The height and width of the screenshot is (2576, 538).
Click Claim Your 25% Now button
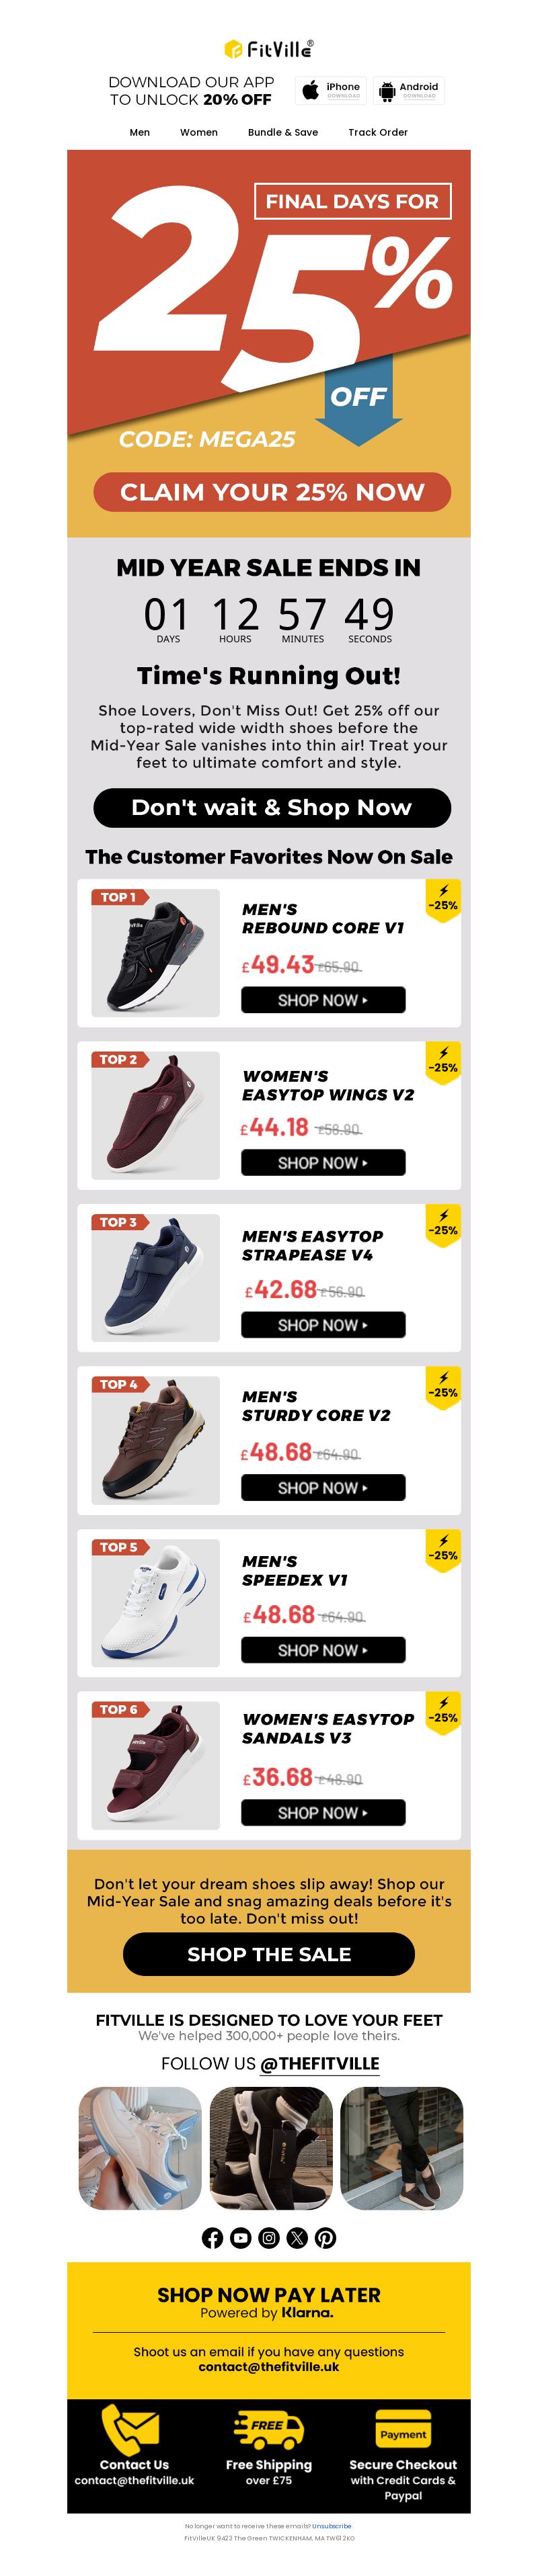[272, 492]
